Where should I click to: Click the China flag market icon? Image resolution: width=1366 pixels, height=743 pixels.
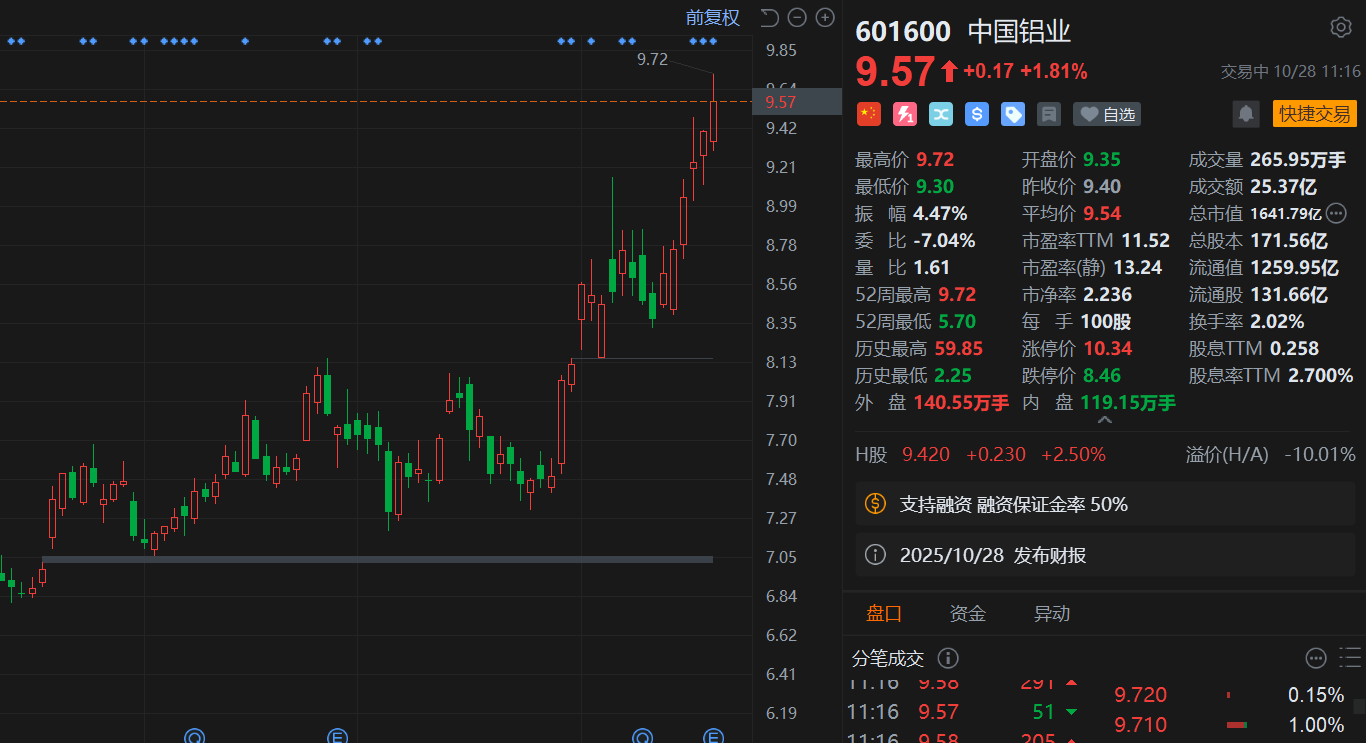pos(869,114)
